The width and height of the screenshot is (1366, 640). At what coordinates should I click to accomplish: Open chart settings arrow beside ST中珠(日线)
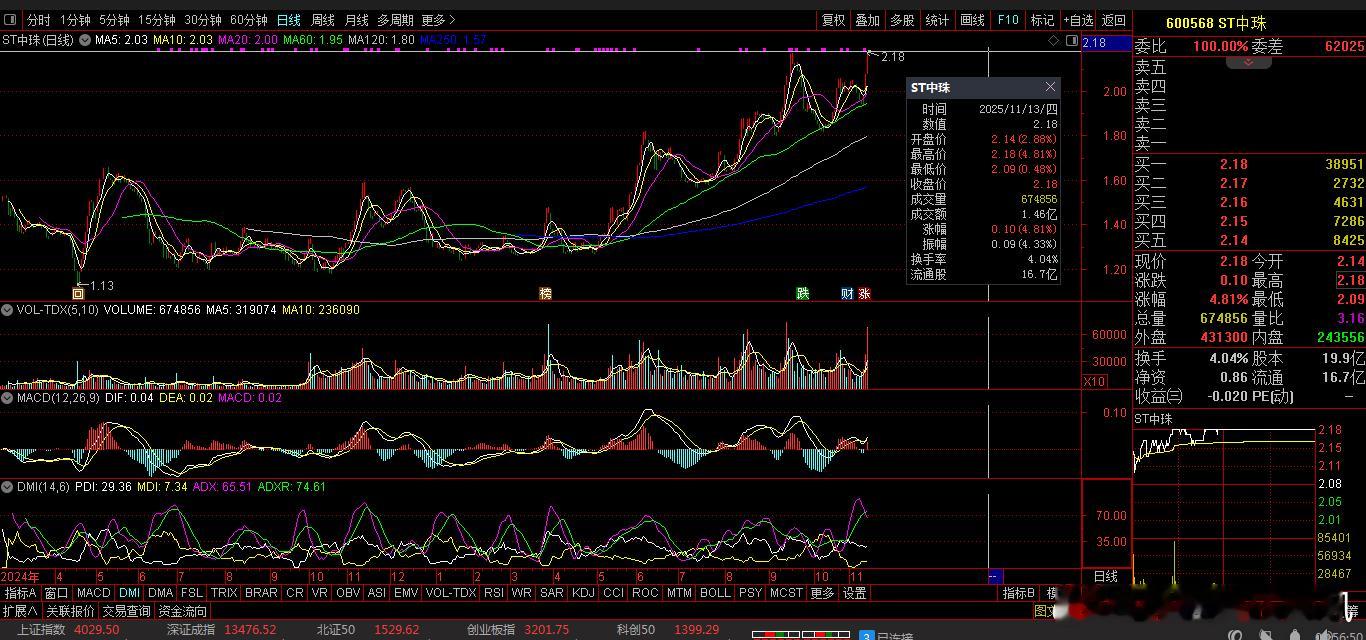click(x=84, y=40)
